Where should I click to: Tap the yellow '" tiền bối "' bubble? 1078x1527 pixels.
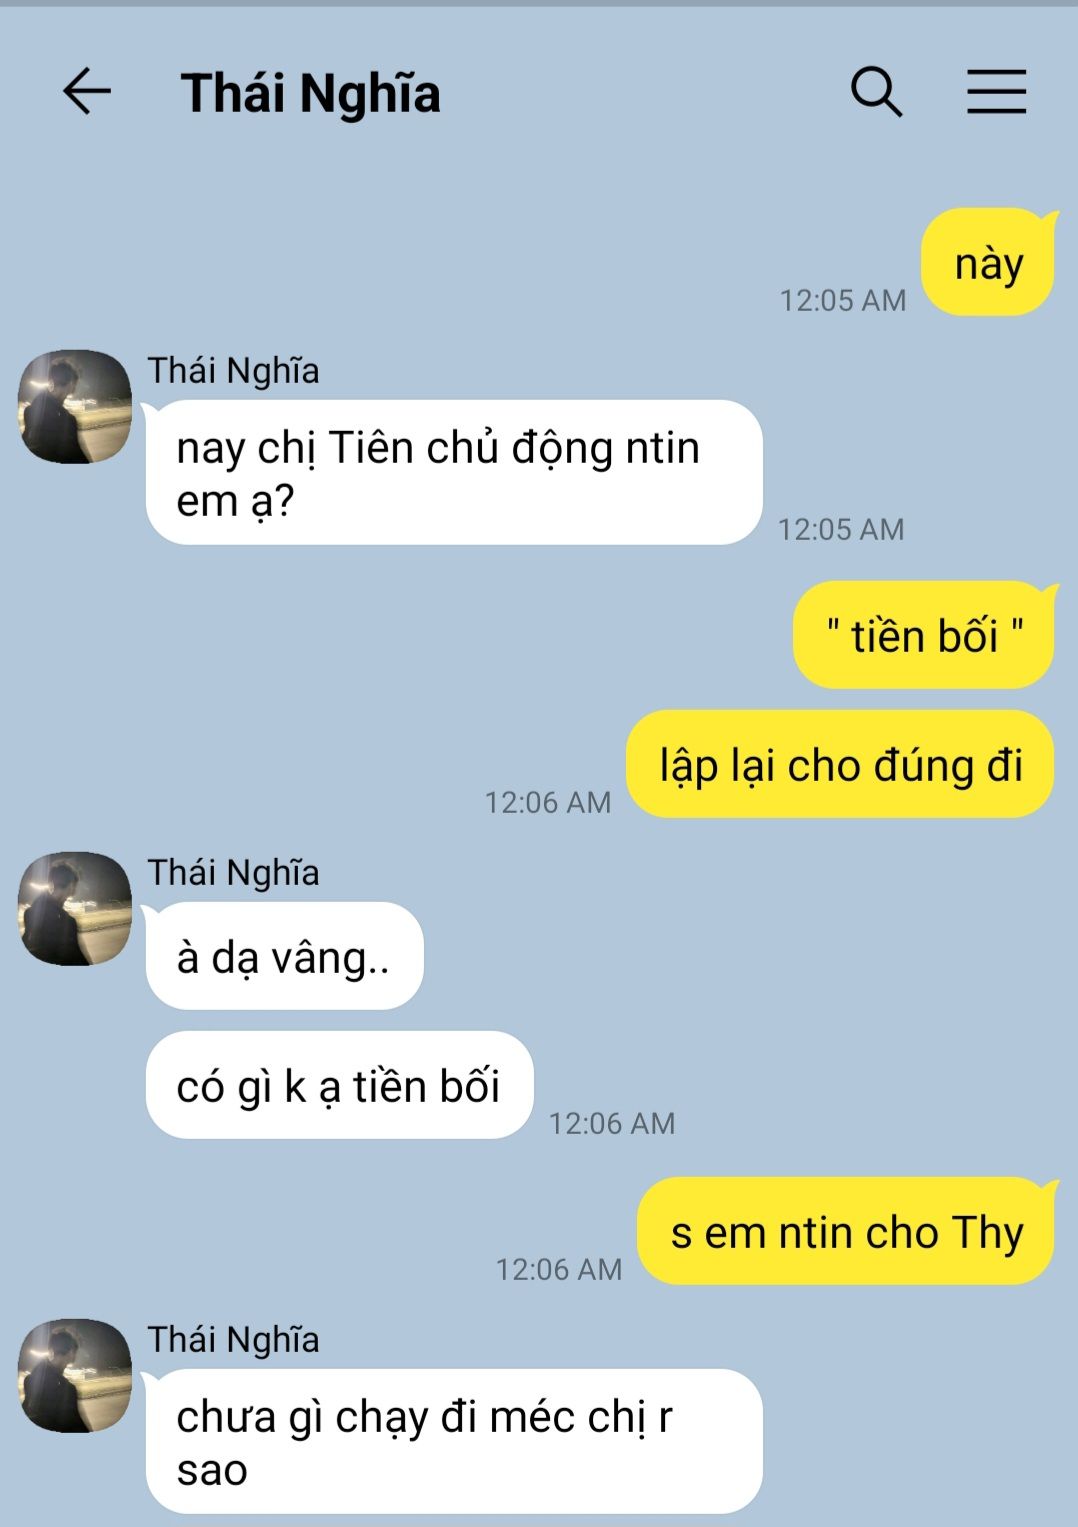coord(925,635)
